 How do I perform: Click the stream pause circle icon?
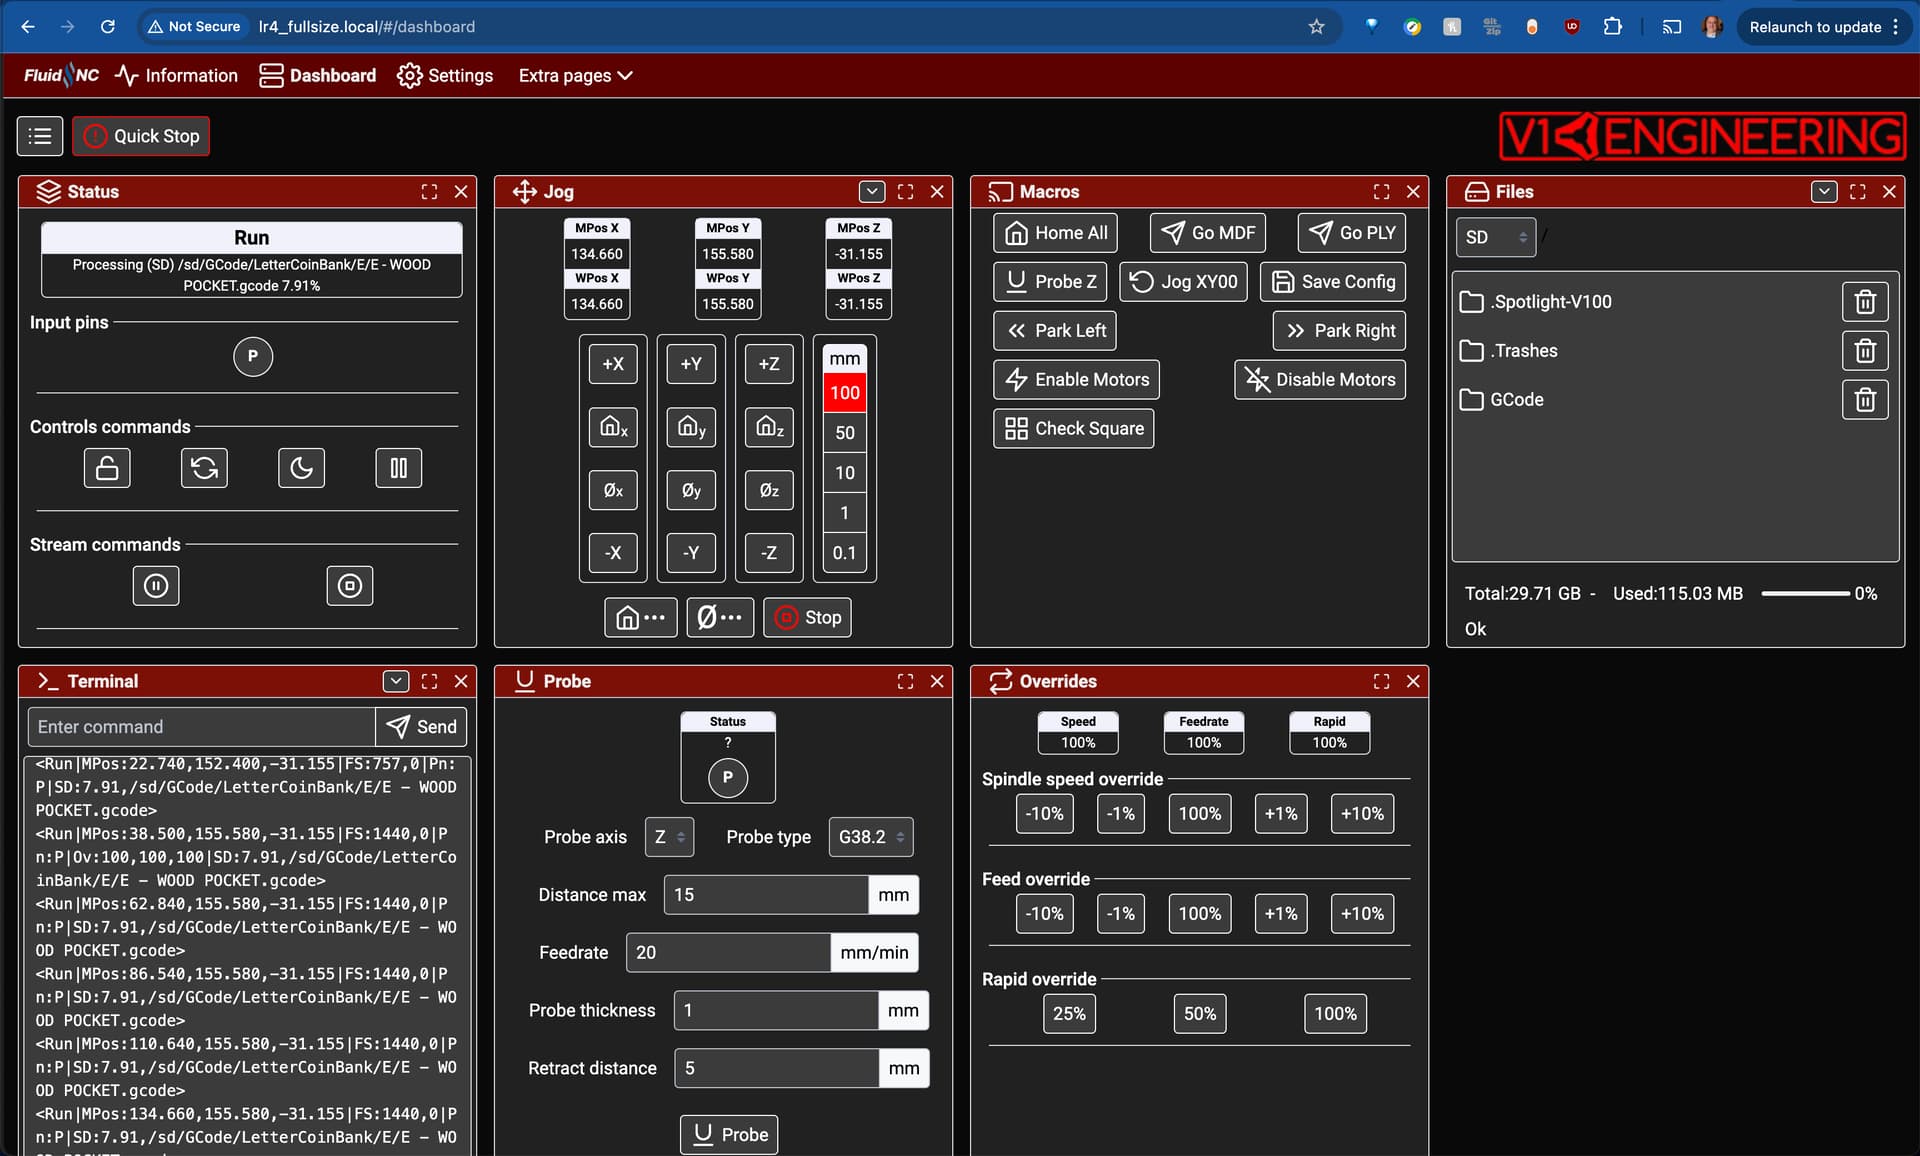[x=156, y=586]
